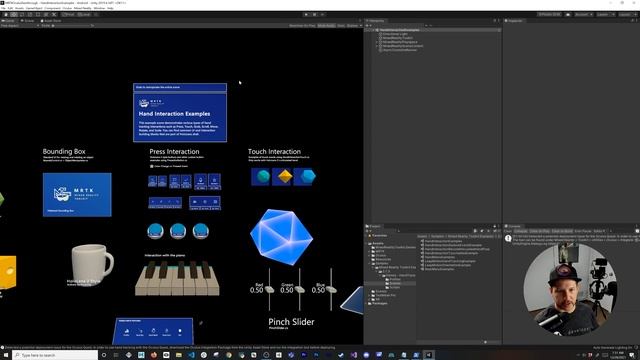Click the Windows Start button
Screen dimensions: 640x360
click(x=6, y=355)
